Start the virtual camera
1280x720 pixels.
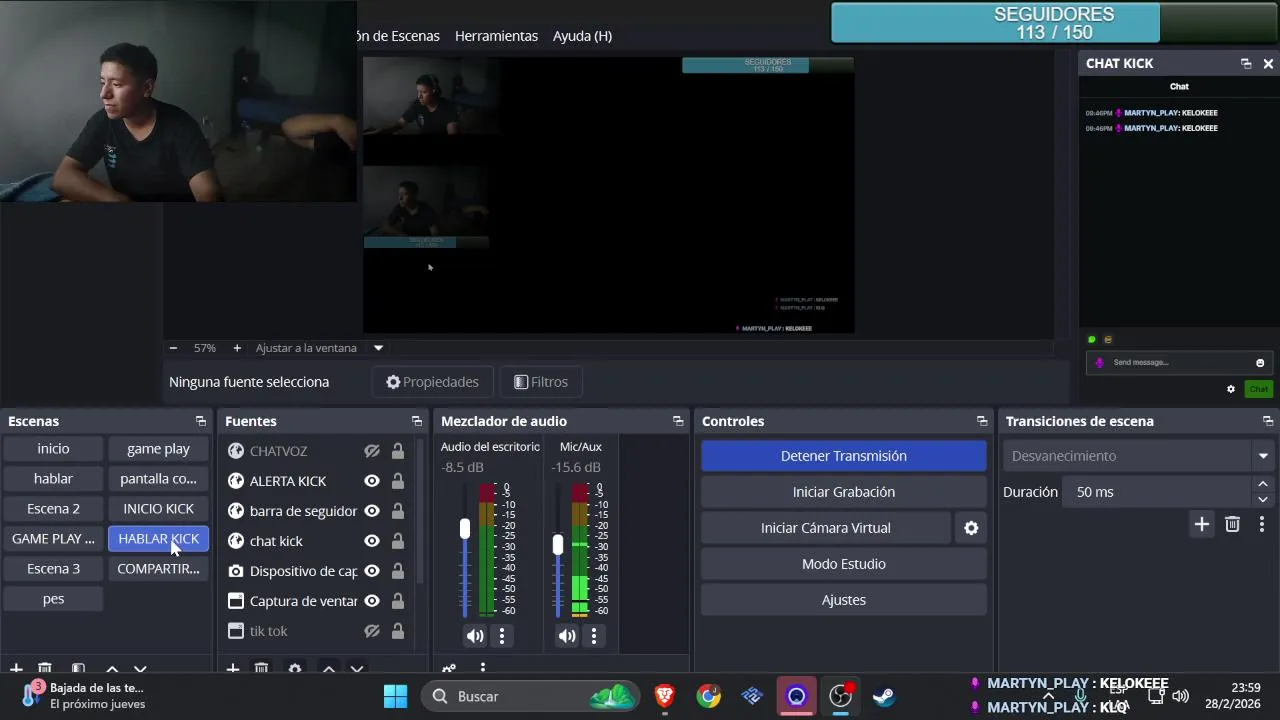click(826, 528)
